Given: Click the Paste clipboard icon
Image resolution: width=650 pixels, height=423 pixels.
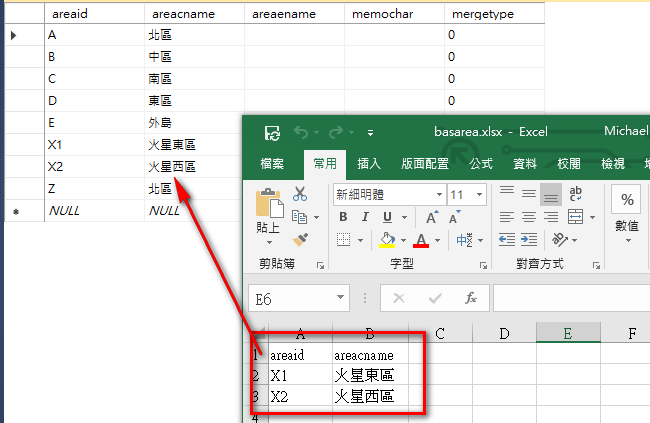Looking at the screenshot, I should tap(268, 209).
